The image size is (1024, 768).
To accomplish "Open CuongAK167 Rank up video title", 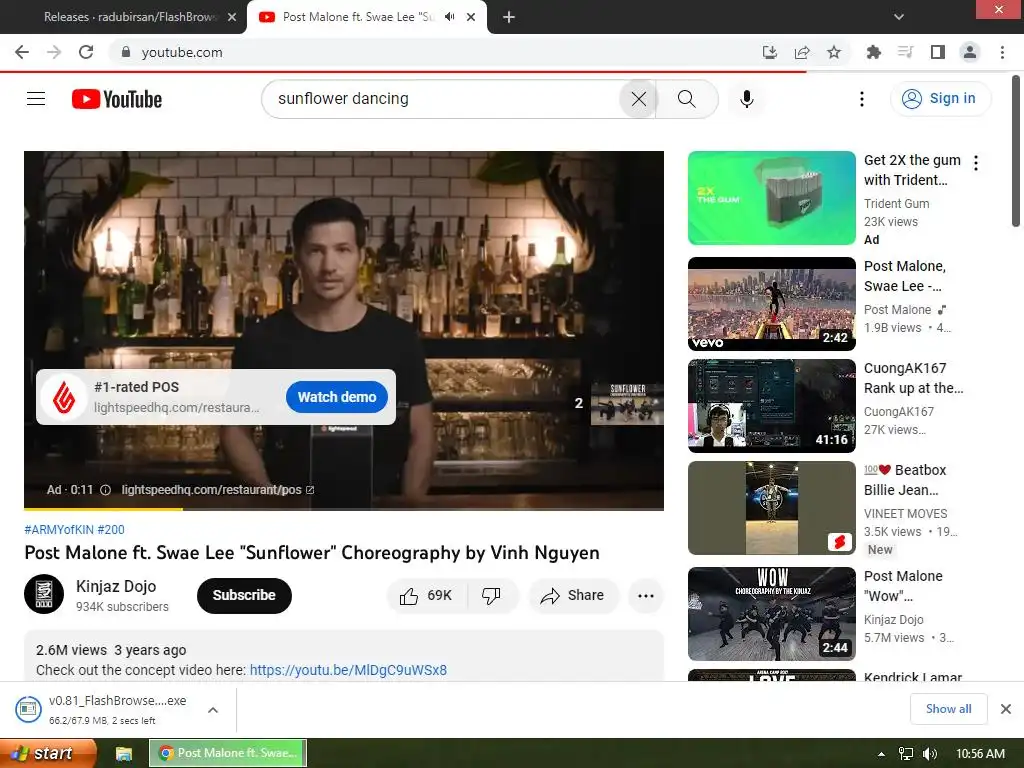I will (x=913, y=378).
